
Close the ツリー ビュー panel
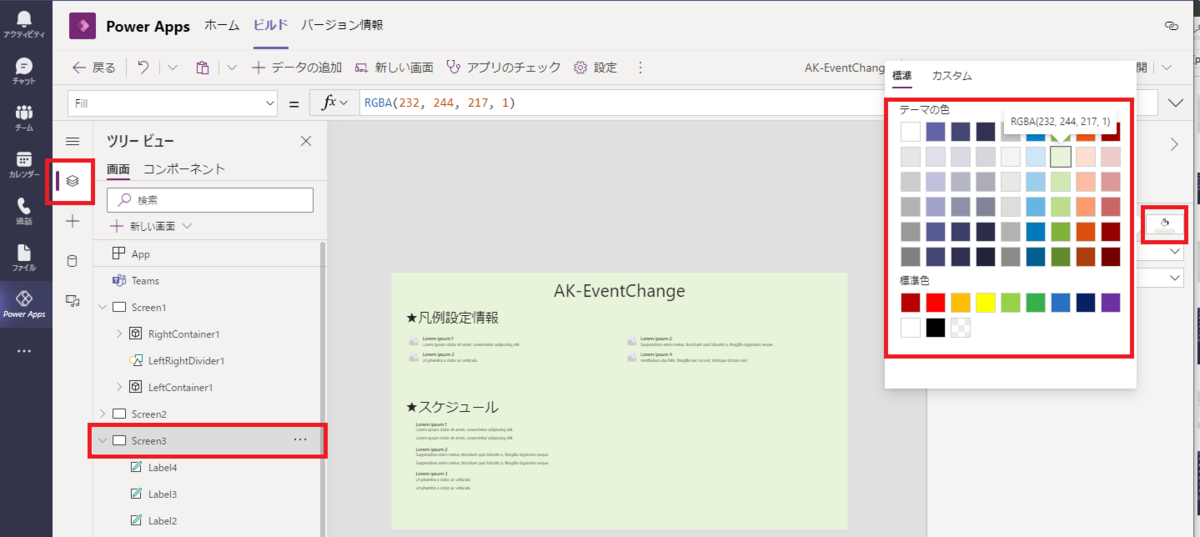coord(306,141)
